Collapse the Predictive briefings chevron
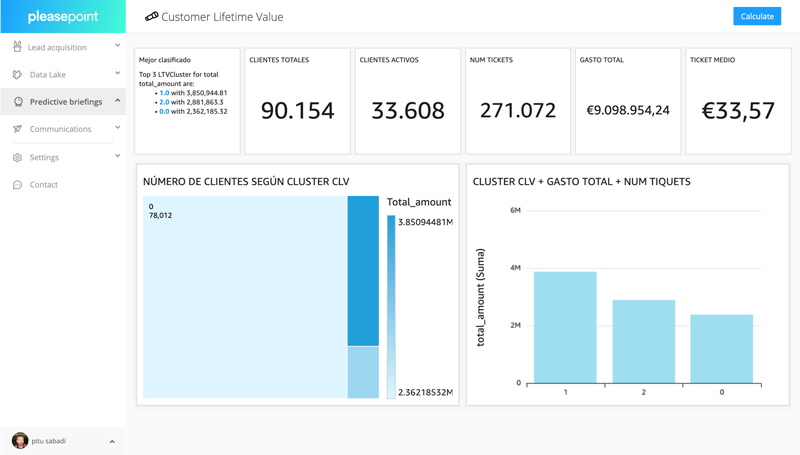This screenshot has height=455, width=800. [x=117, y=101]
